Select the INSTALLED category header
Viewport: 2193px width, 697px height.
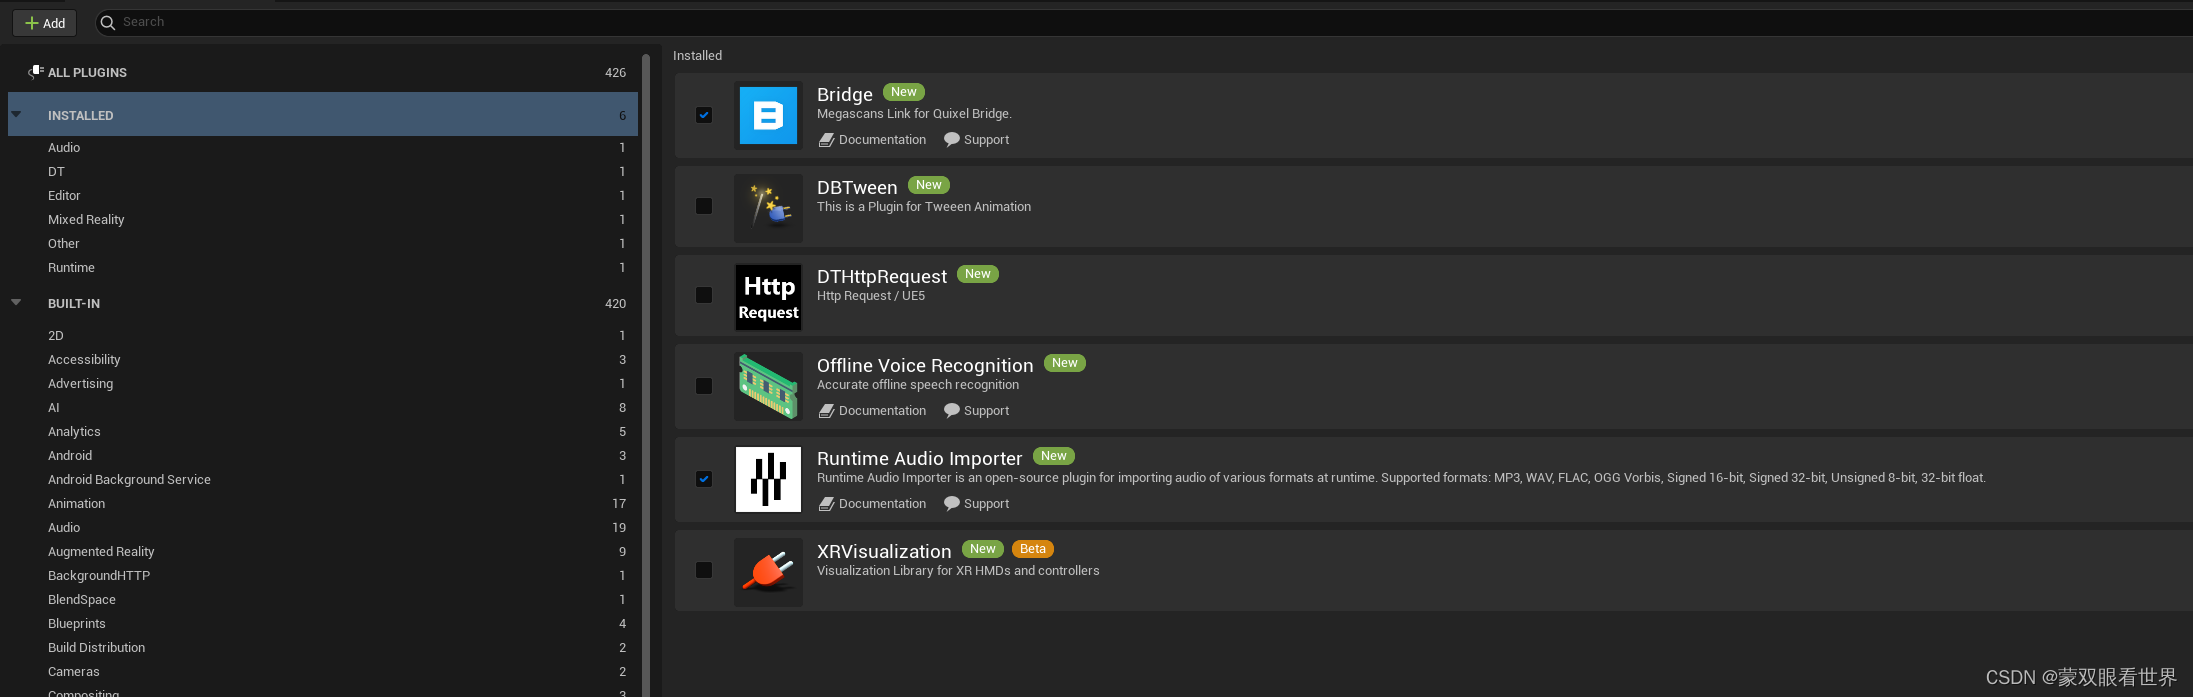[x=323, y=115]
